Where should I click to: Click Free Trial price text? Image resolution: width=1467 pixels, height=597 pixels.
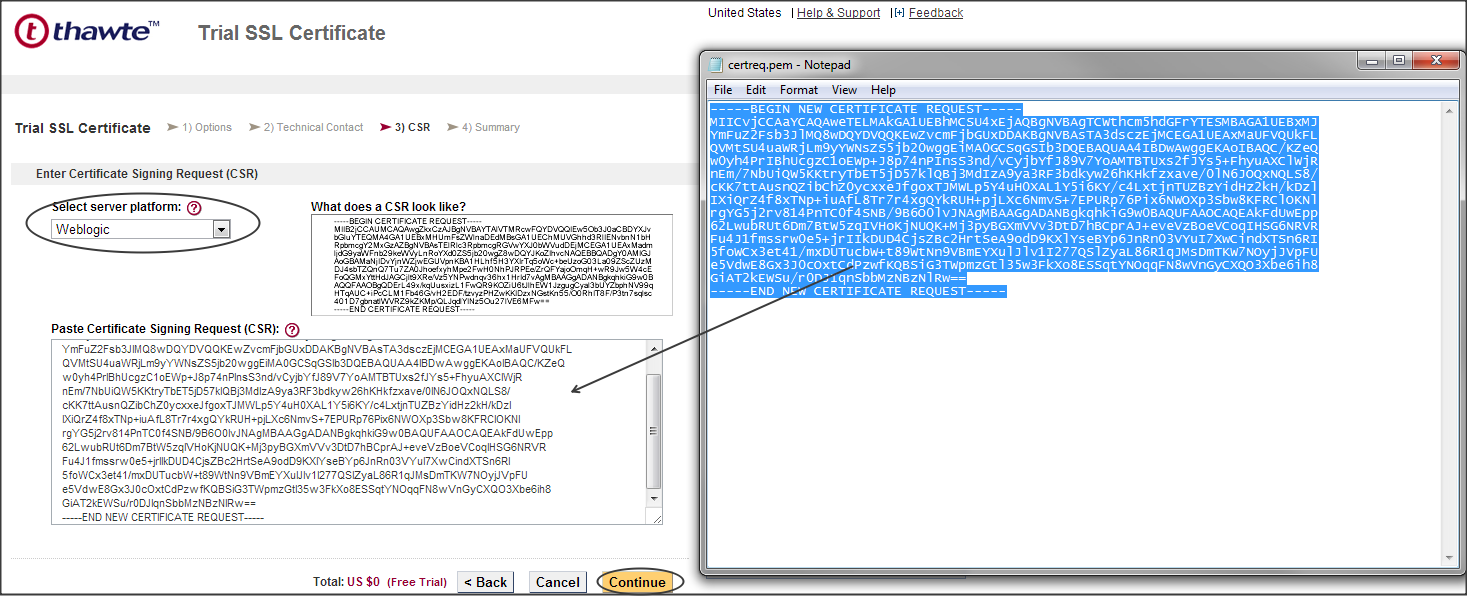point(417,582)
